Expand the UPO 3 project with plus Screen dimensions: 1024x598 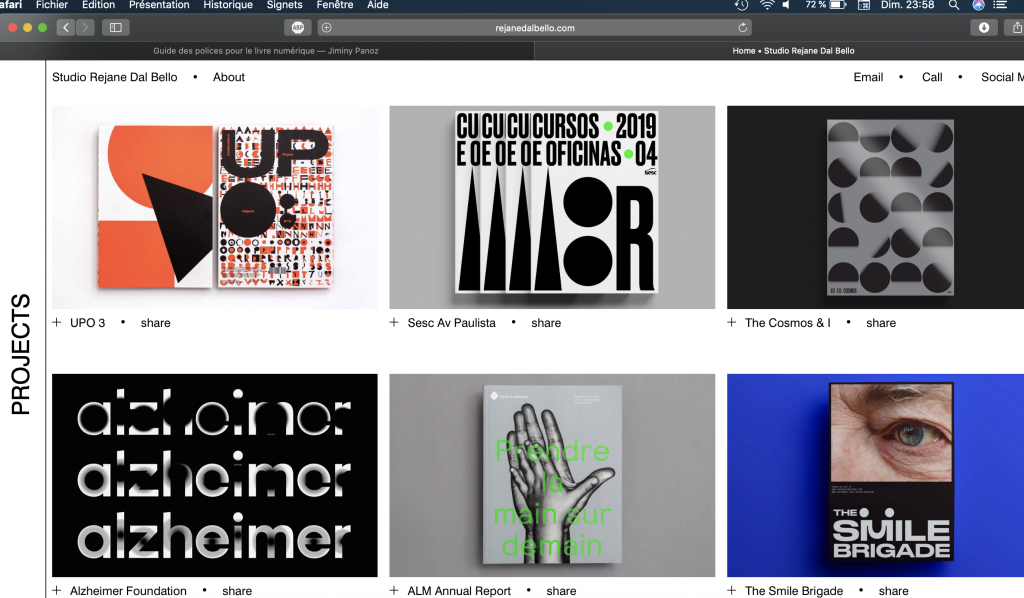pos(57,323)
